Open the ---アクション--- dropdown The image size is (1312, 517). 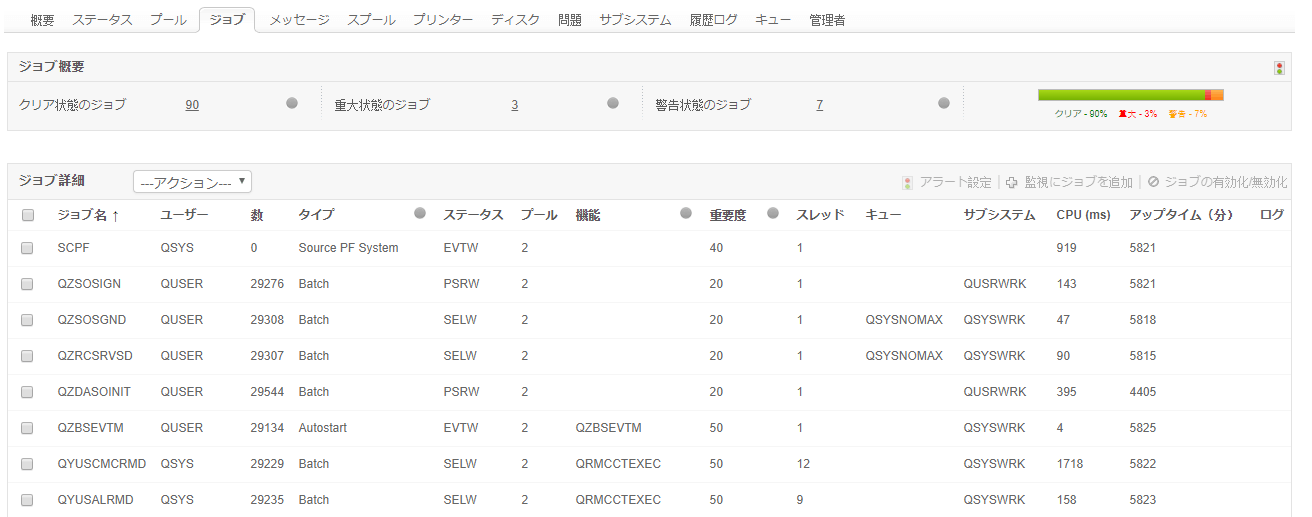coord(192,182)
